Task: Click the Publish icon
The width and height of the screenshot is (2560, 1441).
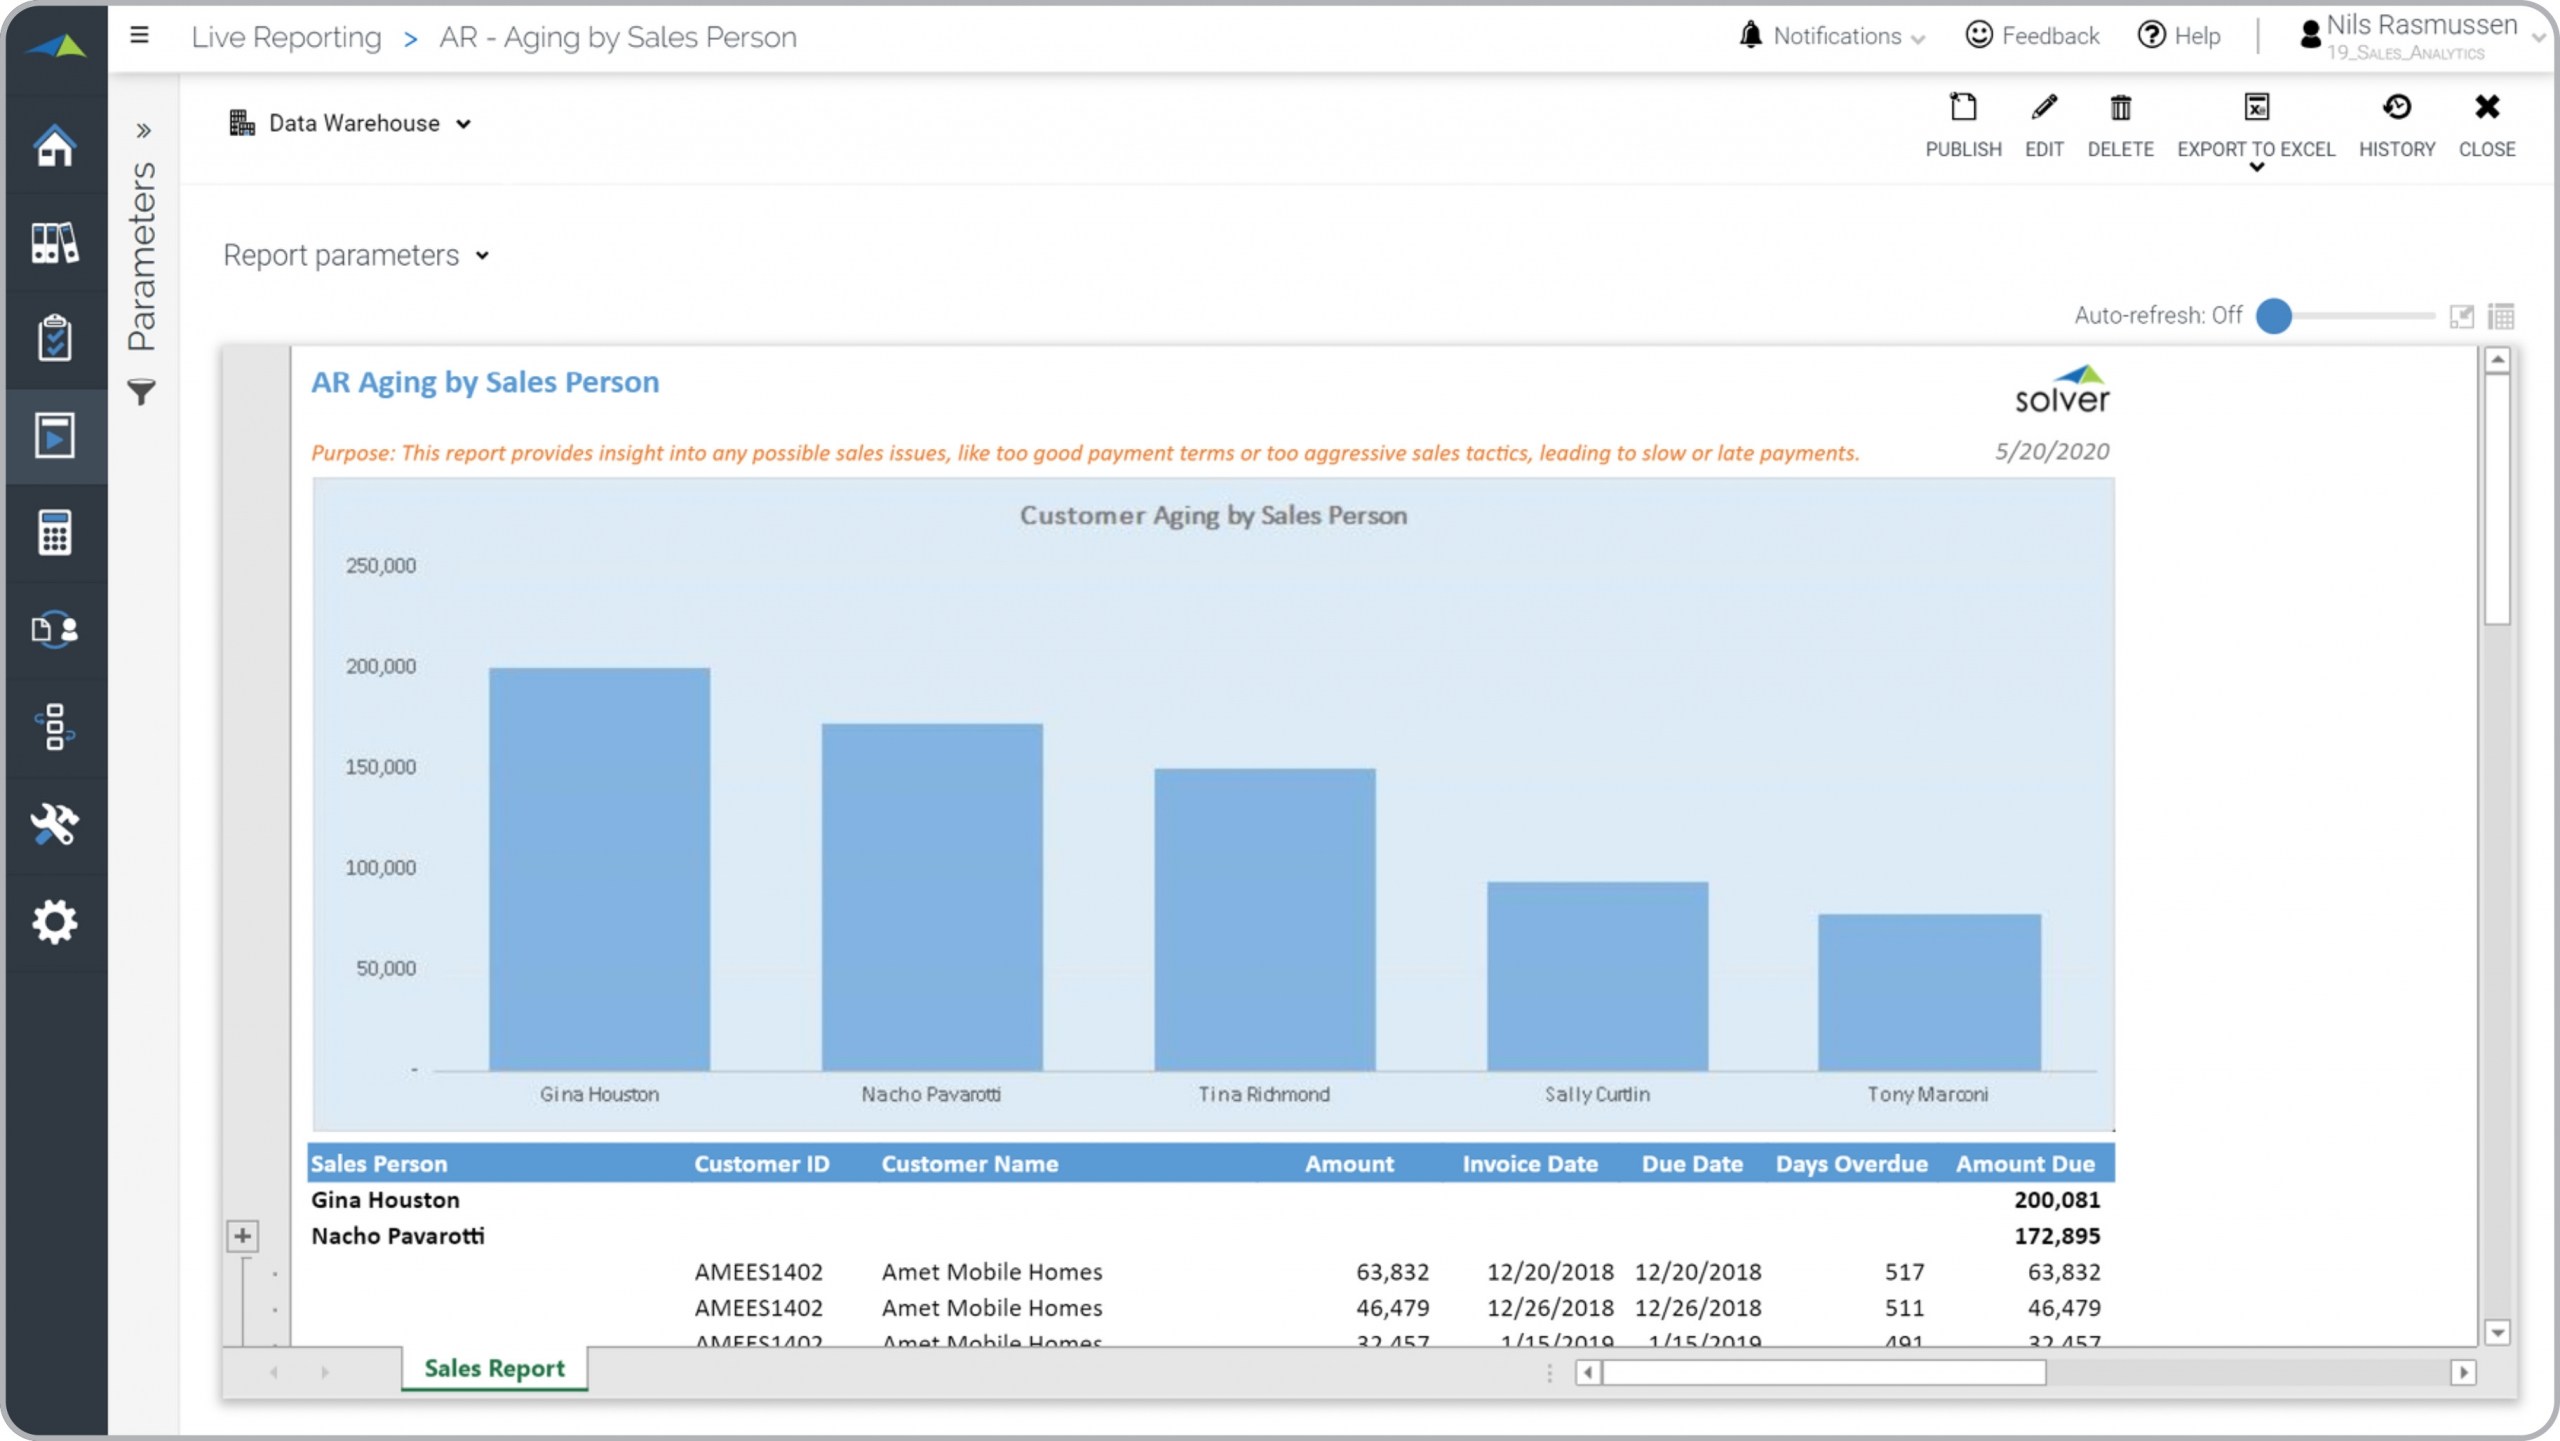Action: coord(1963,108)
